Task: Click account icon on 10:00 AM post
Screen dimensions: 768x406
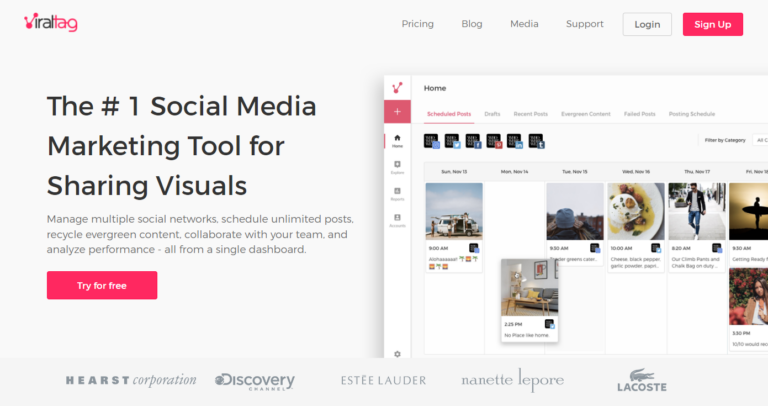Action: pos(656,248)
